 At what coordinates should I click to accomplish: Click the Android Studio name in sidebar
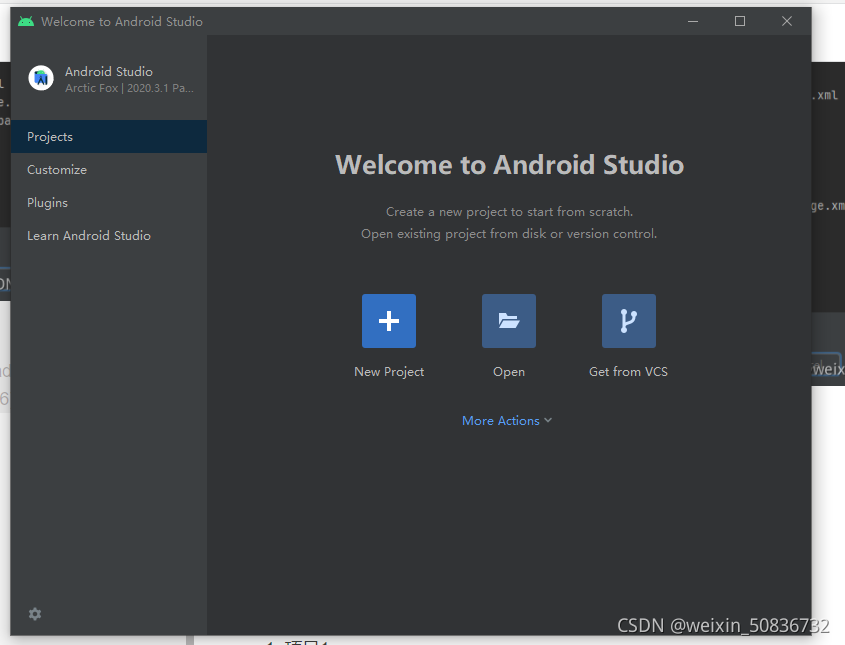click(x=109, y=72)
